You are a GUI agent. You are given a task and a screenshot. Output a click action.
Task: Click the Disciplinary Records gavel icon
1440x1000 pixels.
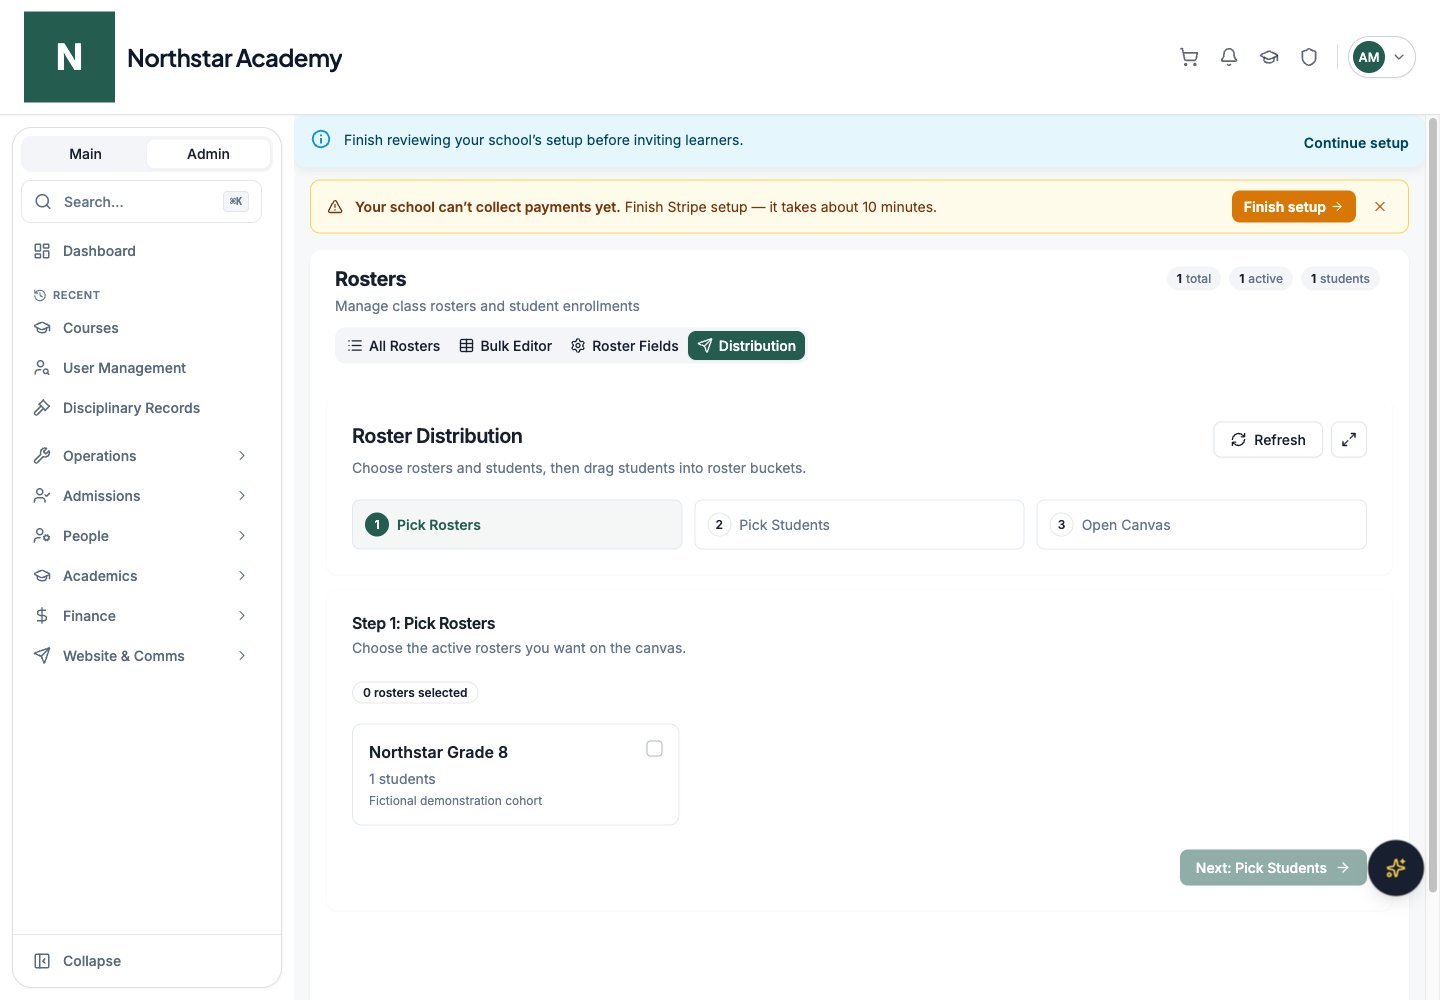click(x=42, y=408)
